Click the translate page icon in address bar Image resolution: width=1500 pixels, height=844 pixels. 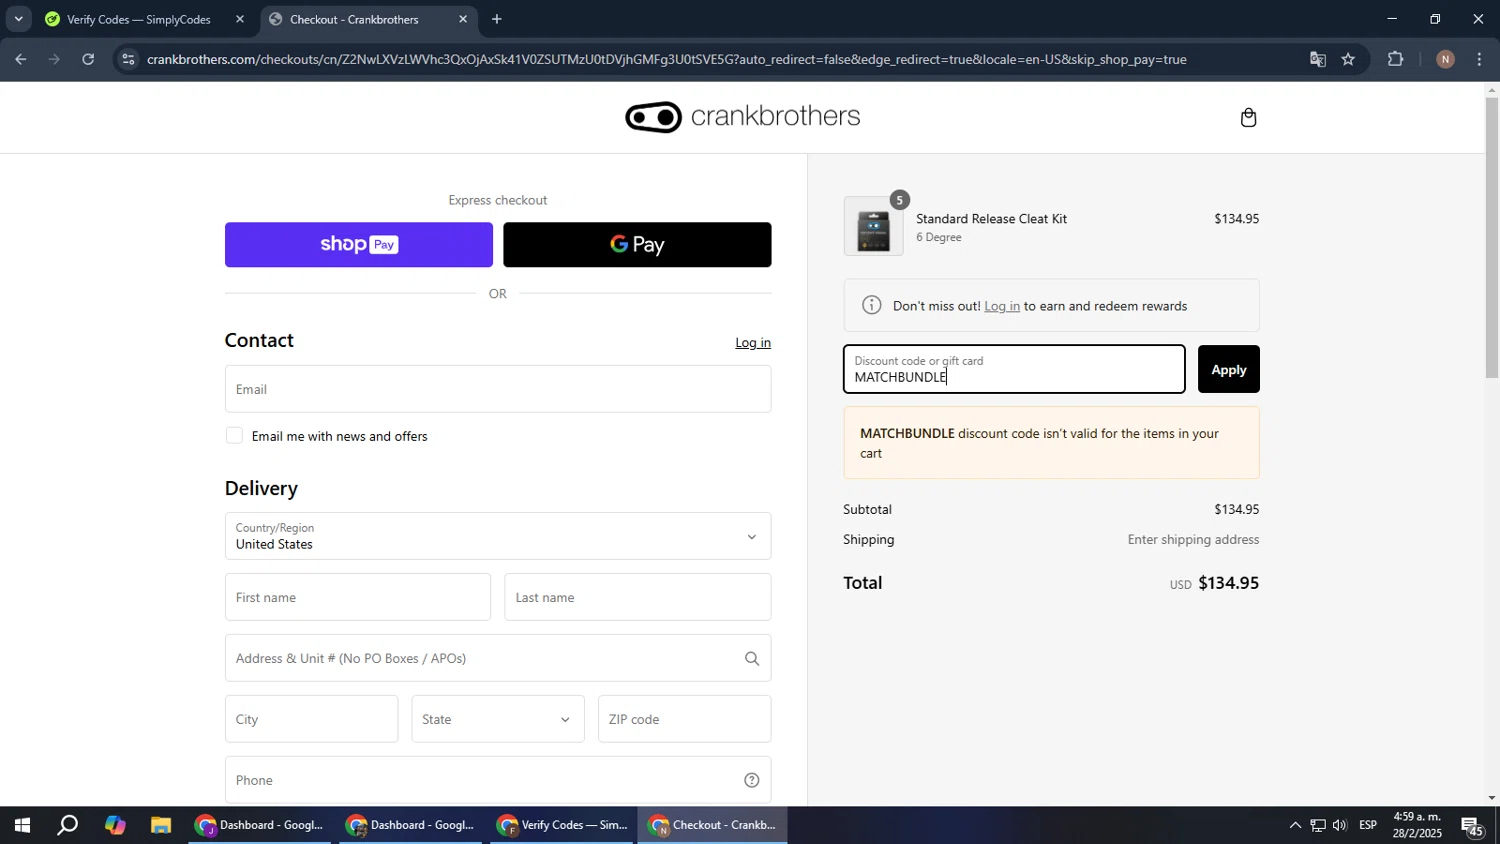point(1318,59)
